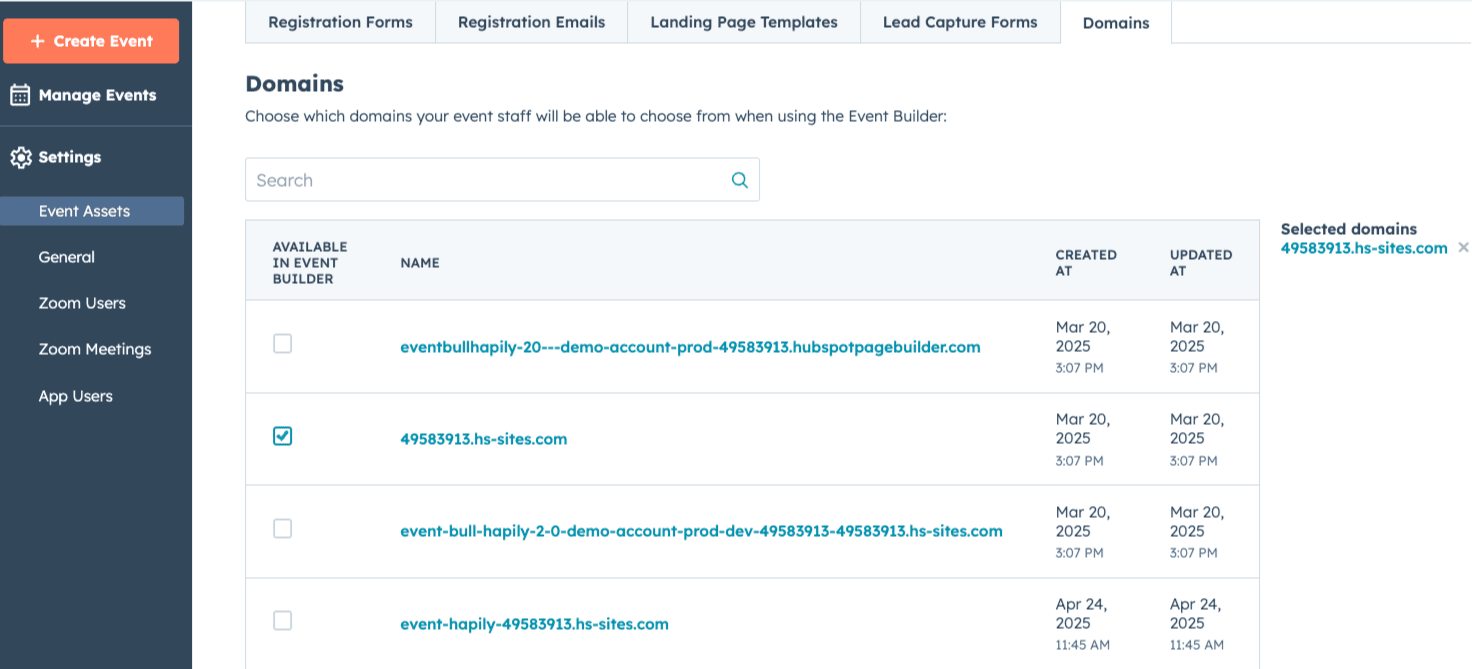Viewport: 1472px width, 669px height.
Task: Switch to the Registration Forms tab
Action: pos(340,22)
